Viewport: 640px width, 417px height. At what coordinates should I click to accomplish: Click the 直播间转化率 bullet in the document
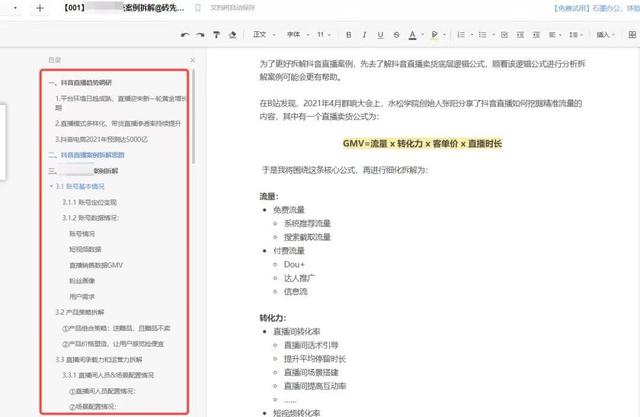[x=297, y=331]
